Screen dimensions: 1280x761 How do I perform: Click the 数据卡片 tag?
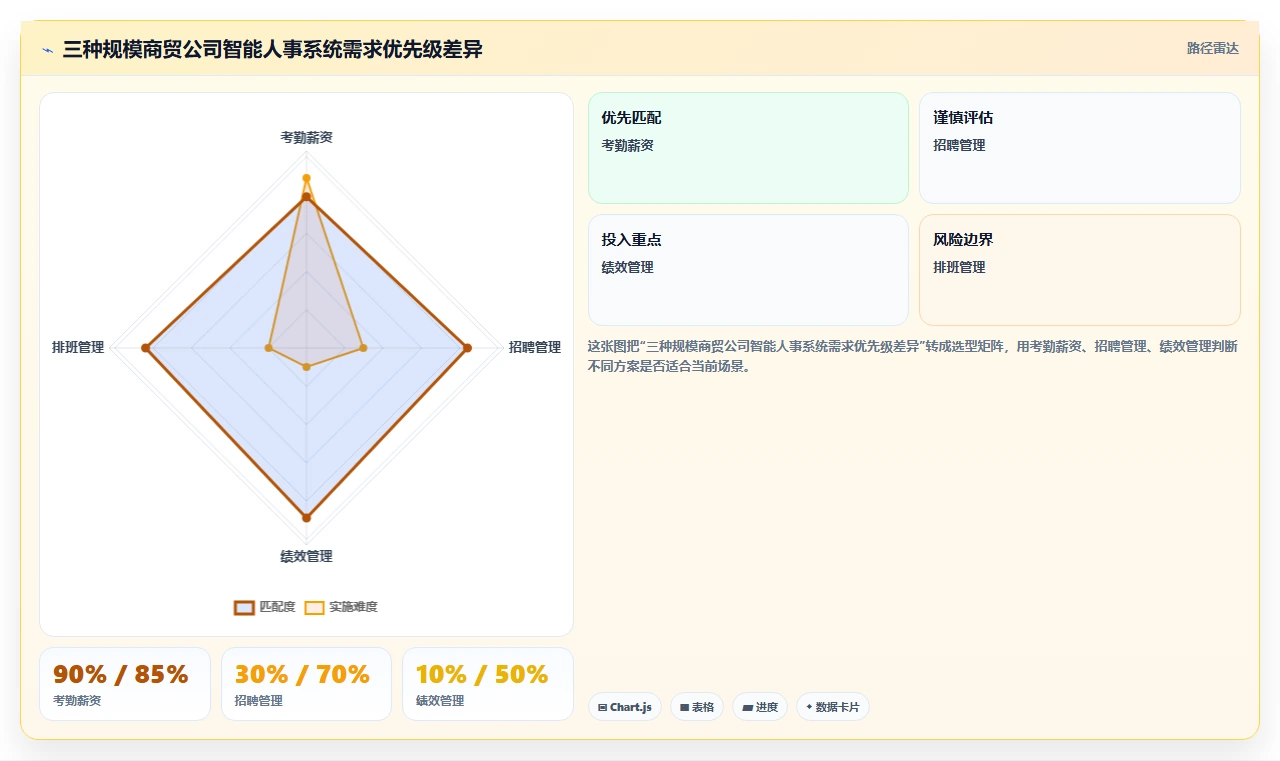coord(833,707)
